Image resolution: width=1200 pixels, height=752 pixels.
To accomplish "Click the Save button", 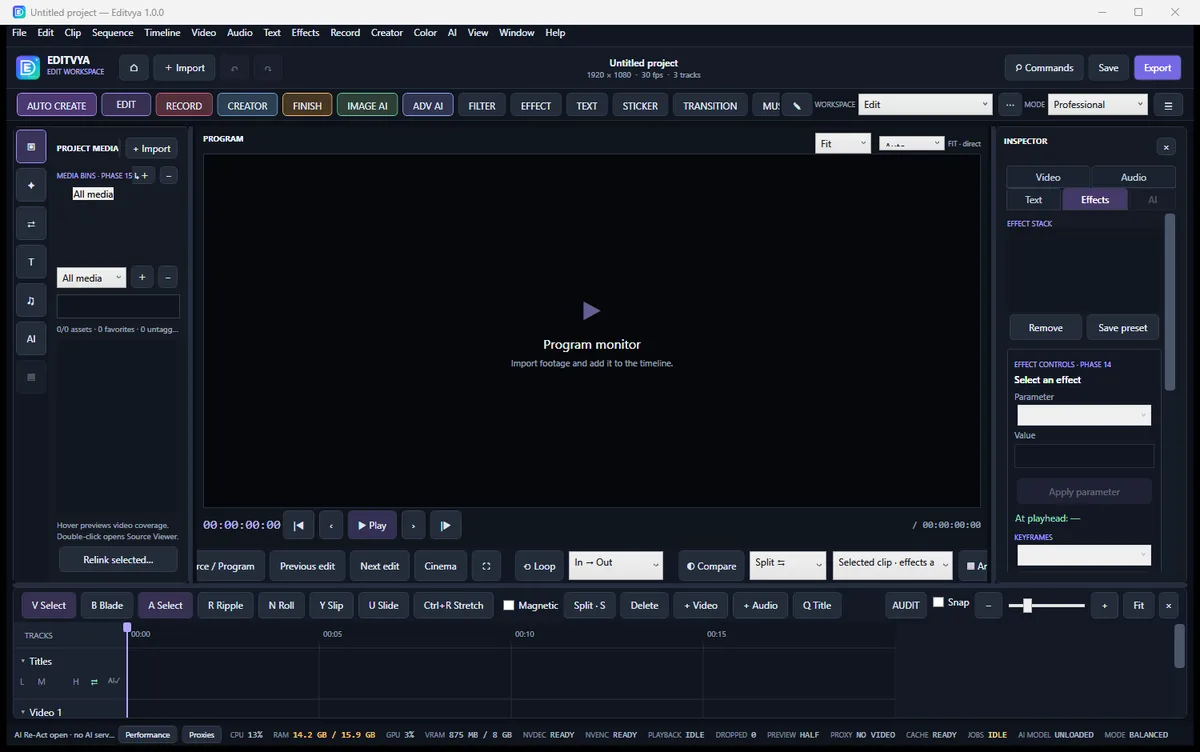I will [x=1108, y=68].
